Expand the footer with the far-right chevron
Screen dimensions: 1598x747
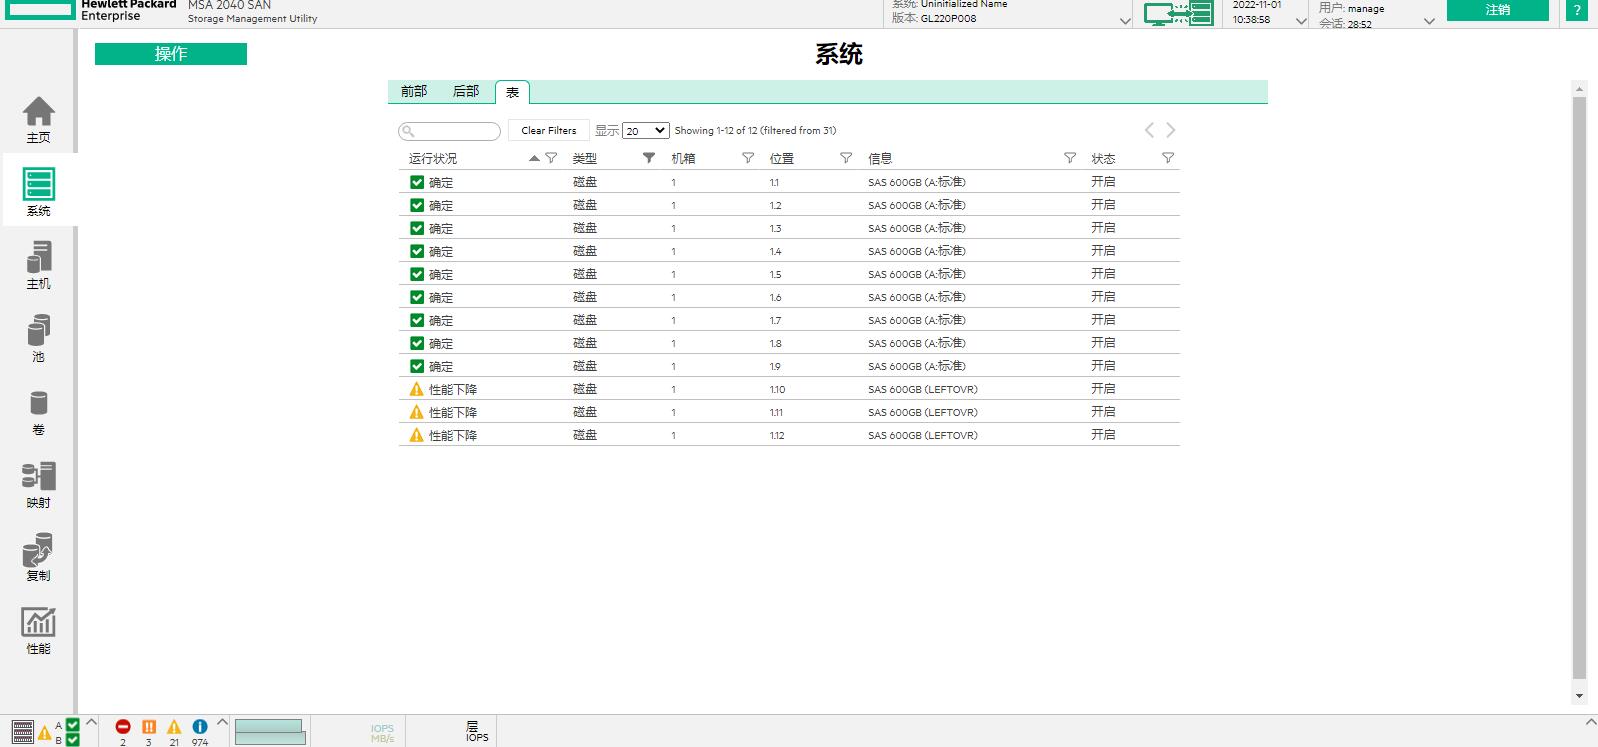point(1591,721)
